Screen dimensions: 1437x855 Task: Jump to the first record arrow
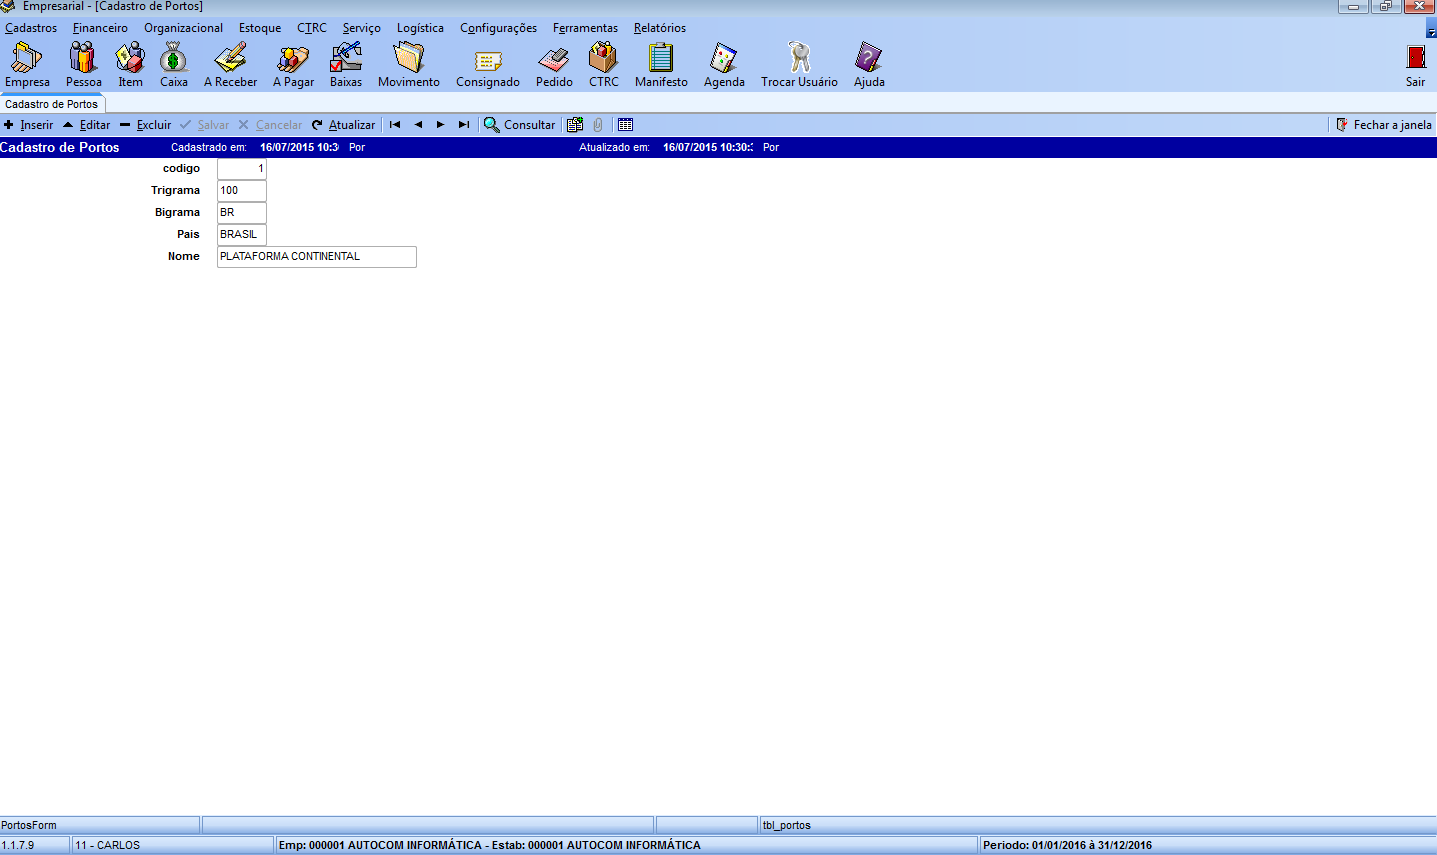click(395, 125)
